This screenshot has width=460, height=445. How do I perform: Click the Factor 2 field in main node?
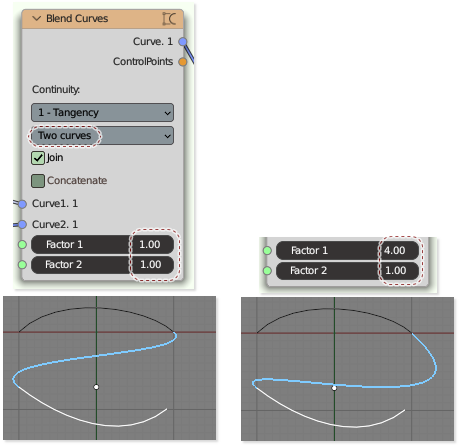[x=102, y=265]
